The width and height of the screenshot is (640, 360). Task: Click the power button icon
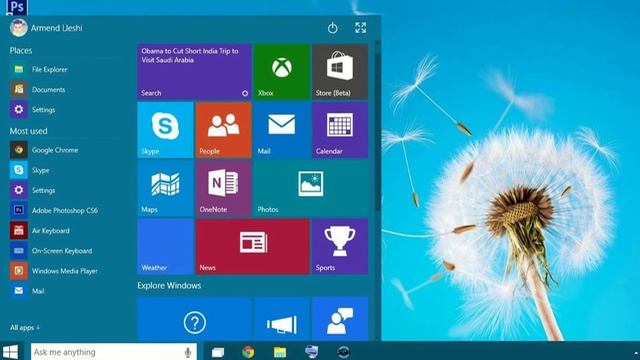pos(333,28)
